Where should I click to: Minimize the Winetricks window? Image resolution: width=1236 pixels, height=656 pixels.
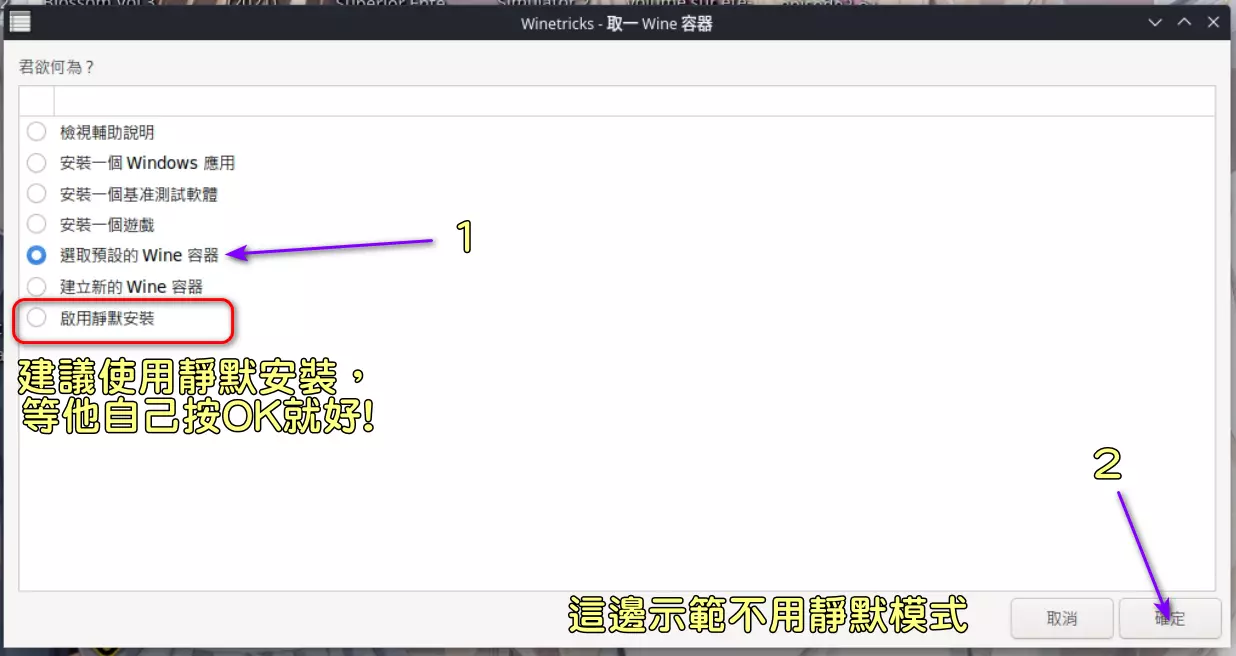tap(1156, 22)
